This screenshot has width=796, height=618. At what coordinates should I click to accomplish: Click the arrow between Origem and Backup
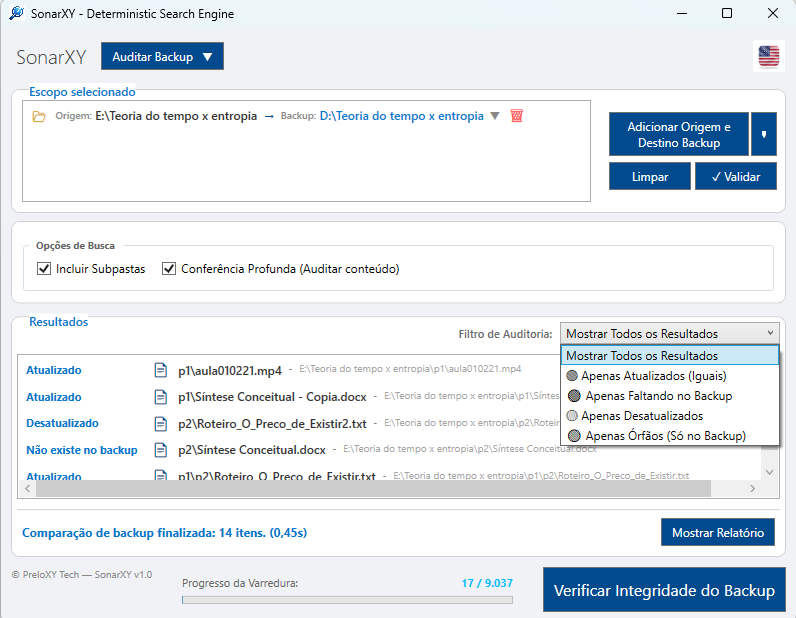point(269,117)
